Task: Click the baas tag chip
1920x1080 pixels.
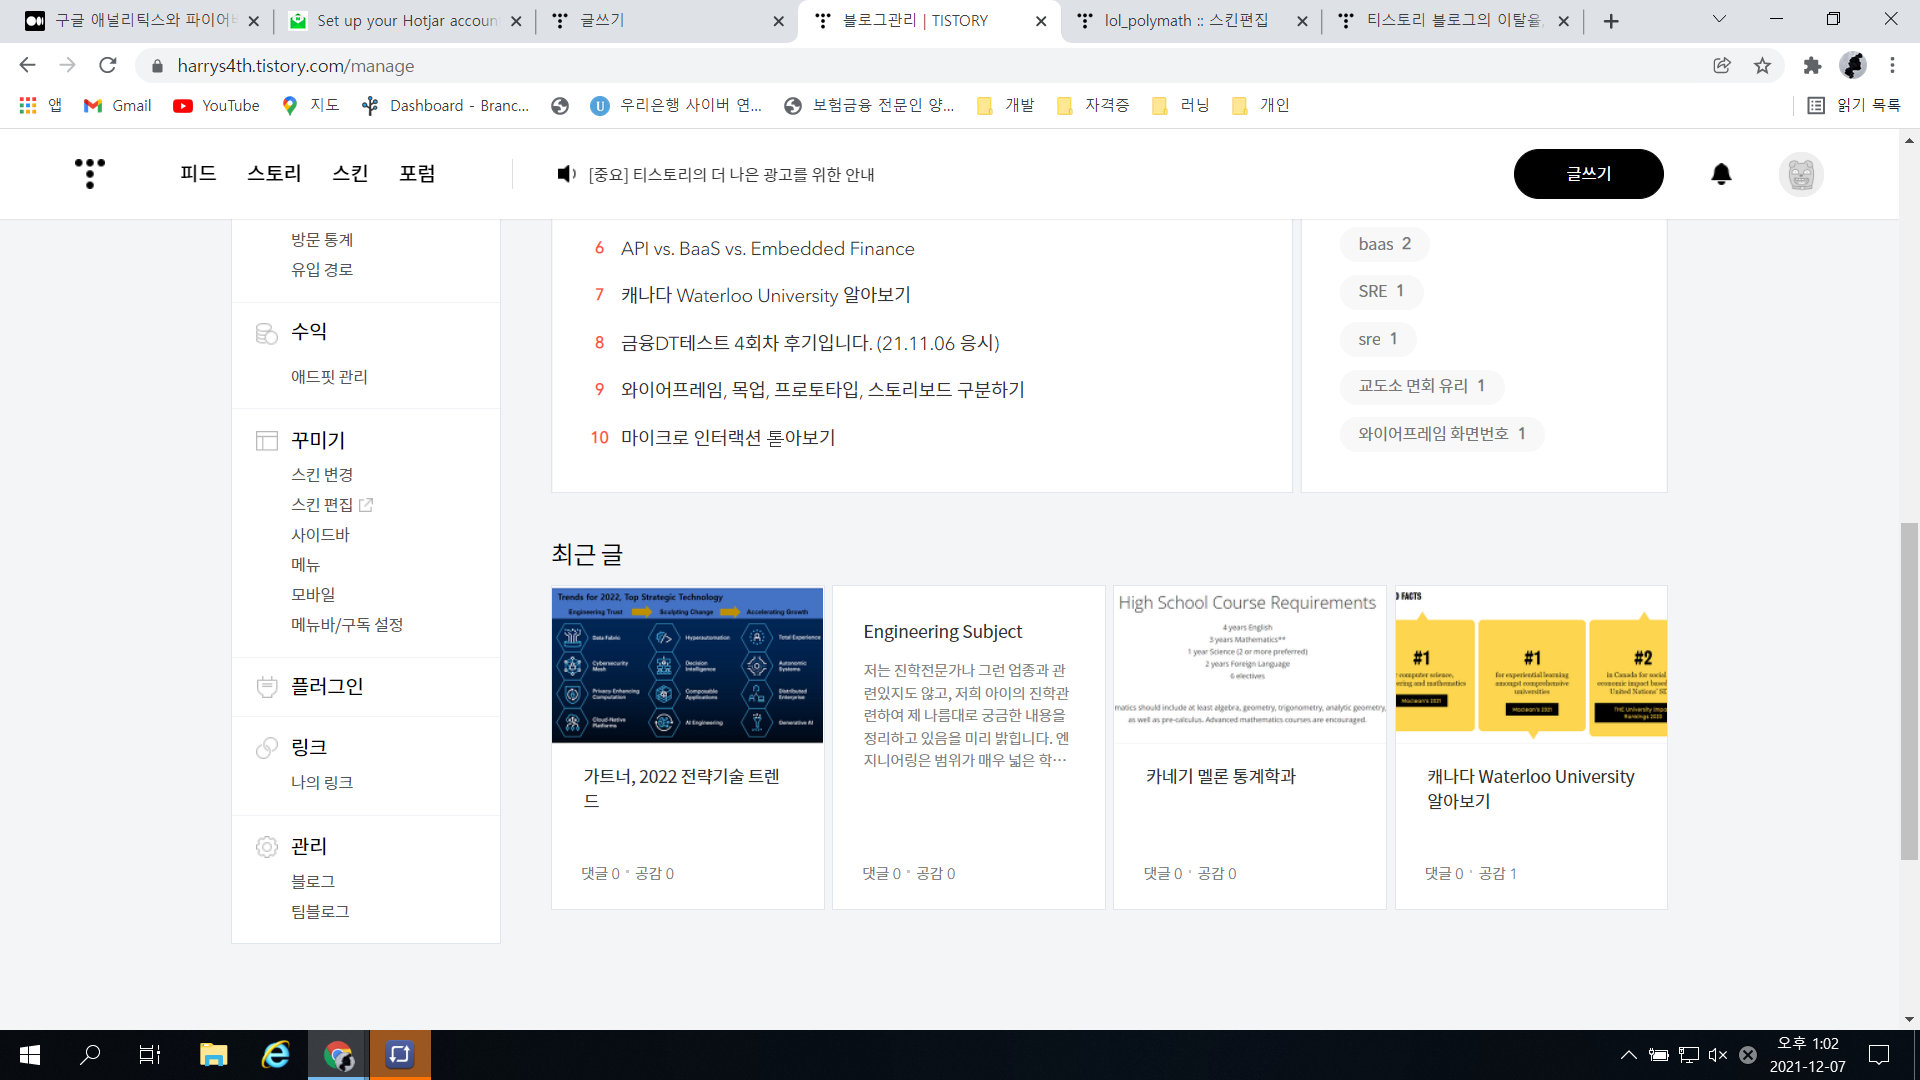Action: 1384,244
